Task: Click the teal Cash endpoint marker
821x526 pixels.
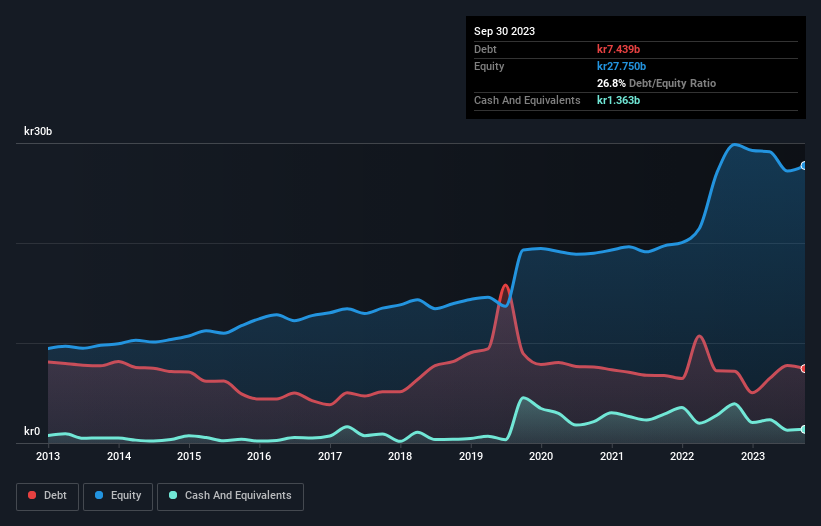Action: [804, 429]
